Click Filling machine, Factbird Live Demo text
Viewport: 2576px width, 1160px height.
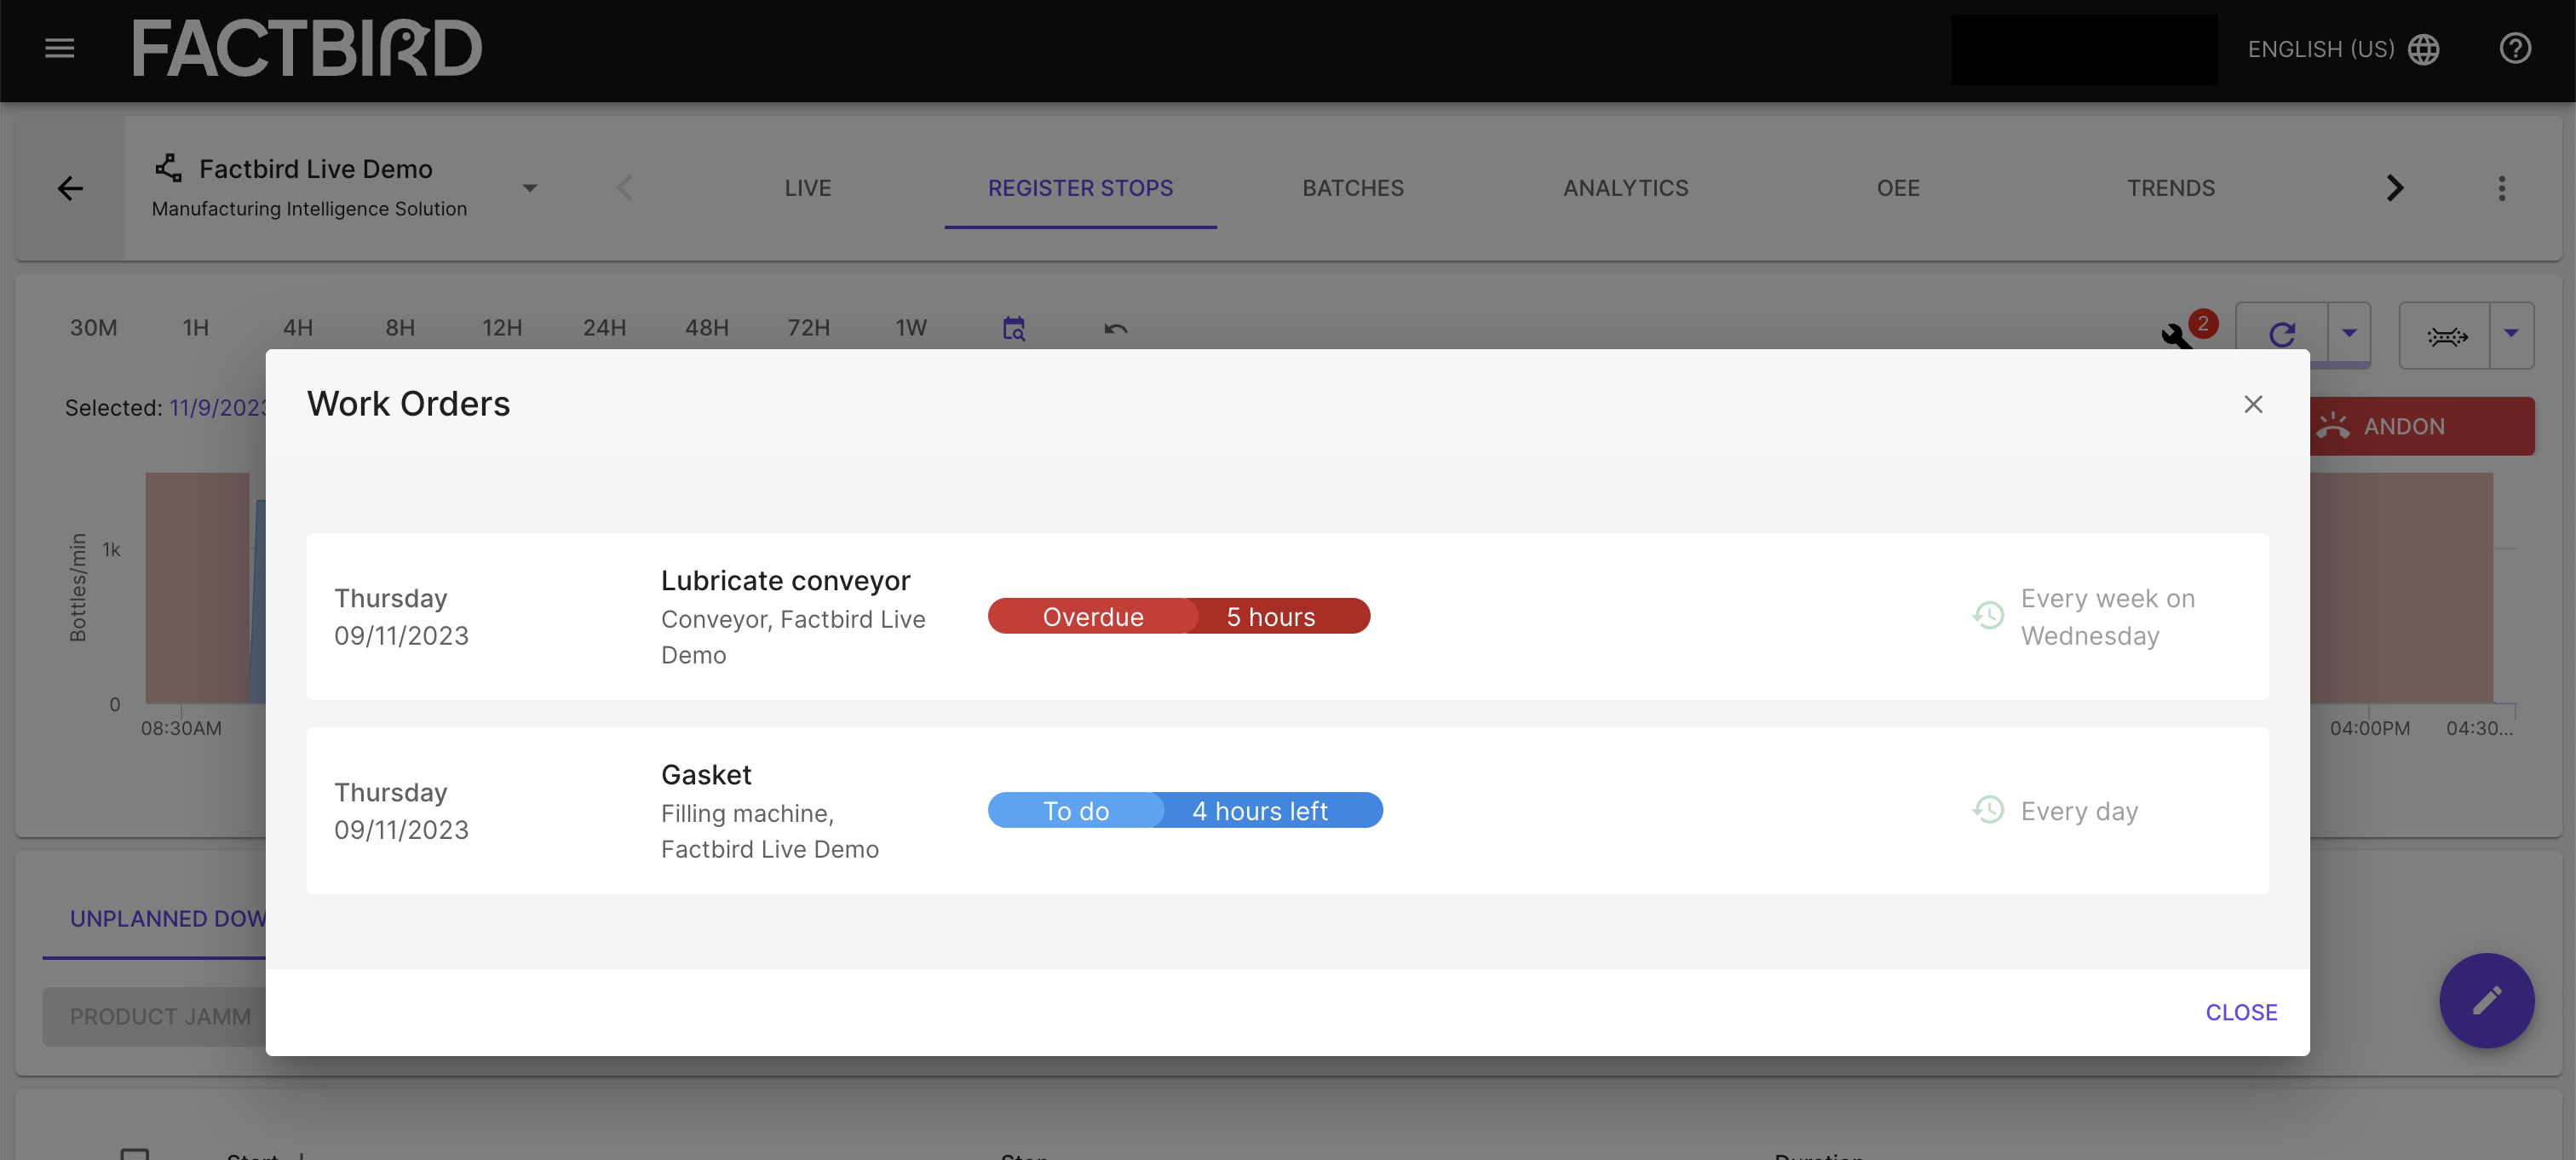[x=770, y=831]
